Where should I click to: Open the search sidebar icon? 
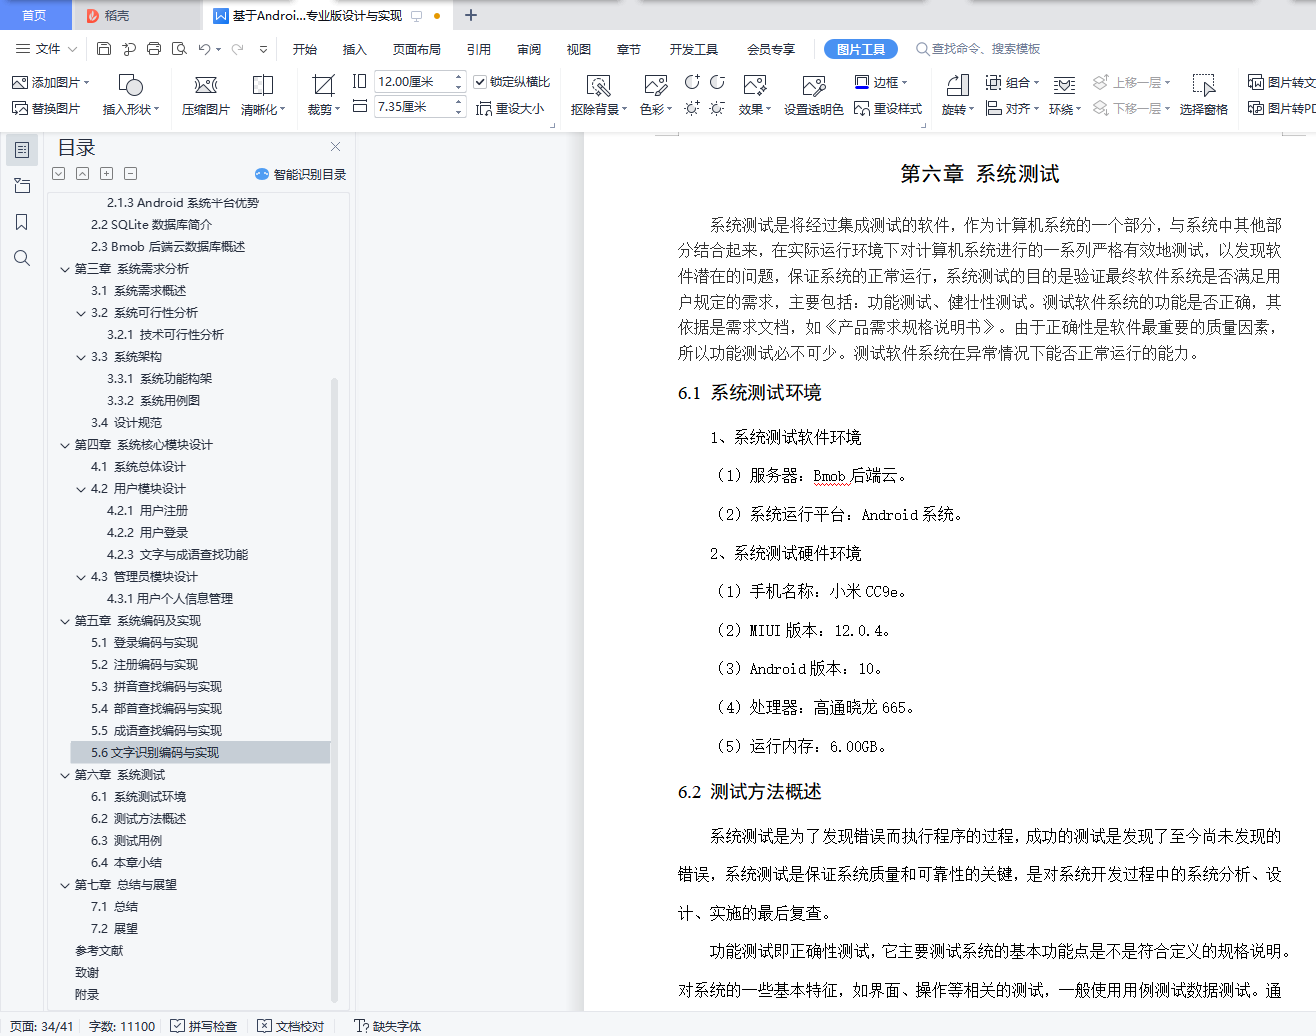pyautogui.click(x=22, y=258)
